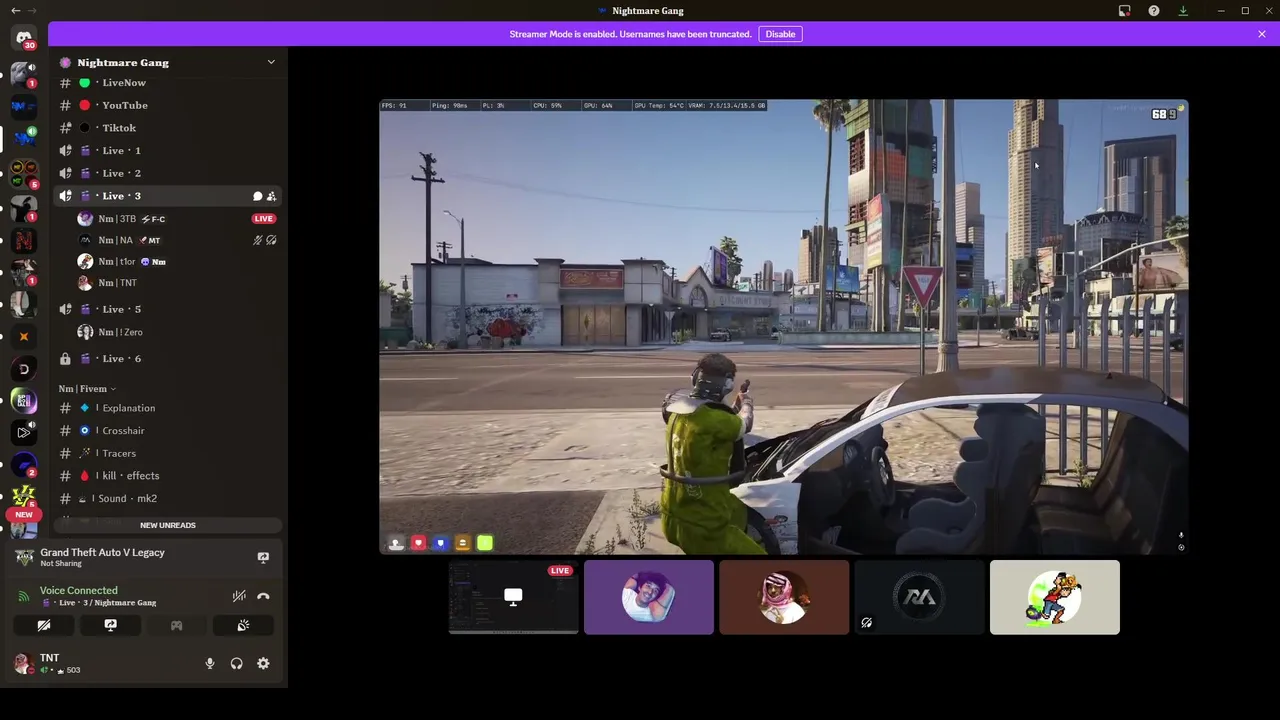Screen dimensions: 1280x720
Task: Open Discord direct messages home icon
Action: [24, 38]
